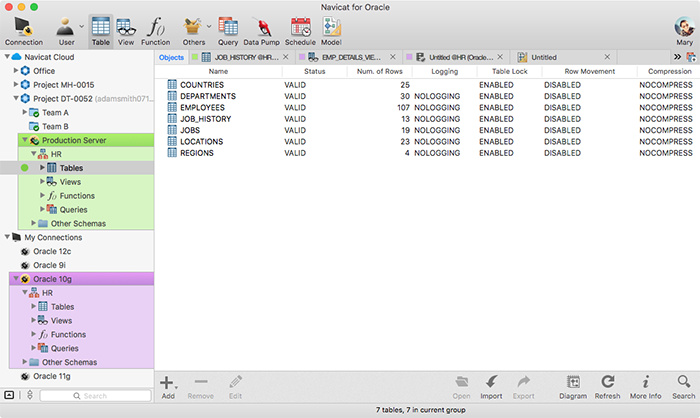Image resolution: width=700 pixels, height=418 pixels.
Task: Toggle the sidebar panel icon at bottom left
Action: click(x=9, y=395)
